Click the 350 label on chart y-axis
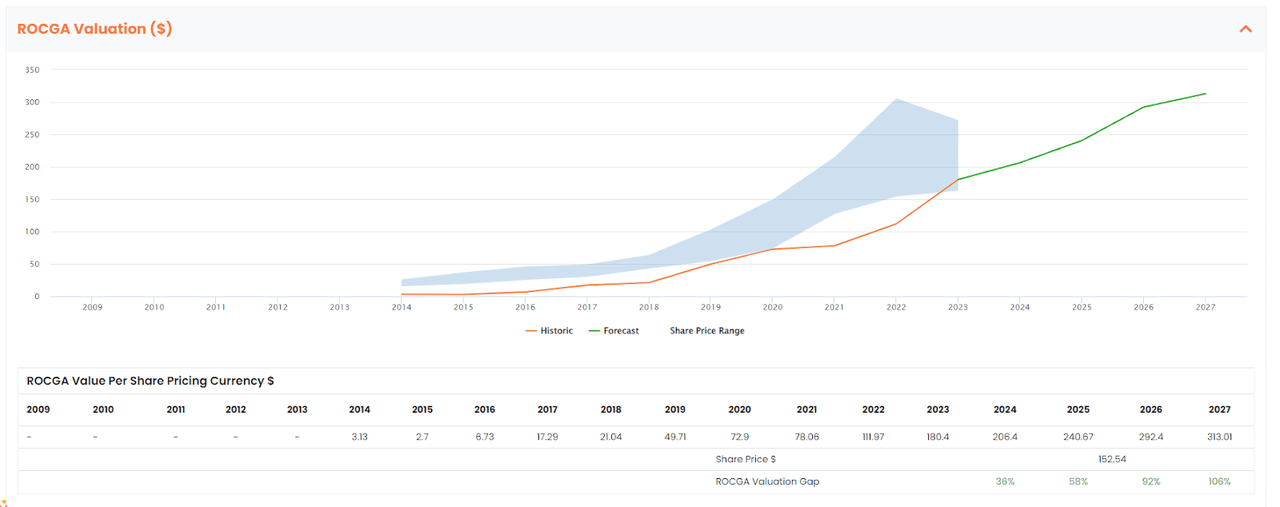The image size is (1280, 507). (32, 70)
